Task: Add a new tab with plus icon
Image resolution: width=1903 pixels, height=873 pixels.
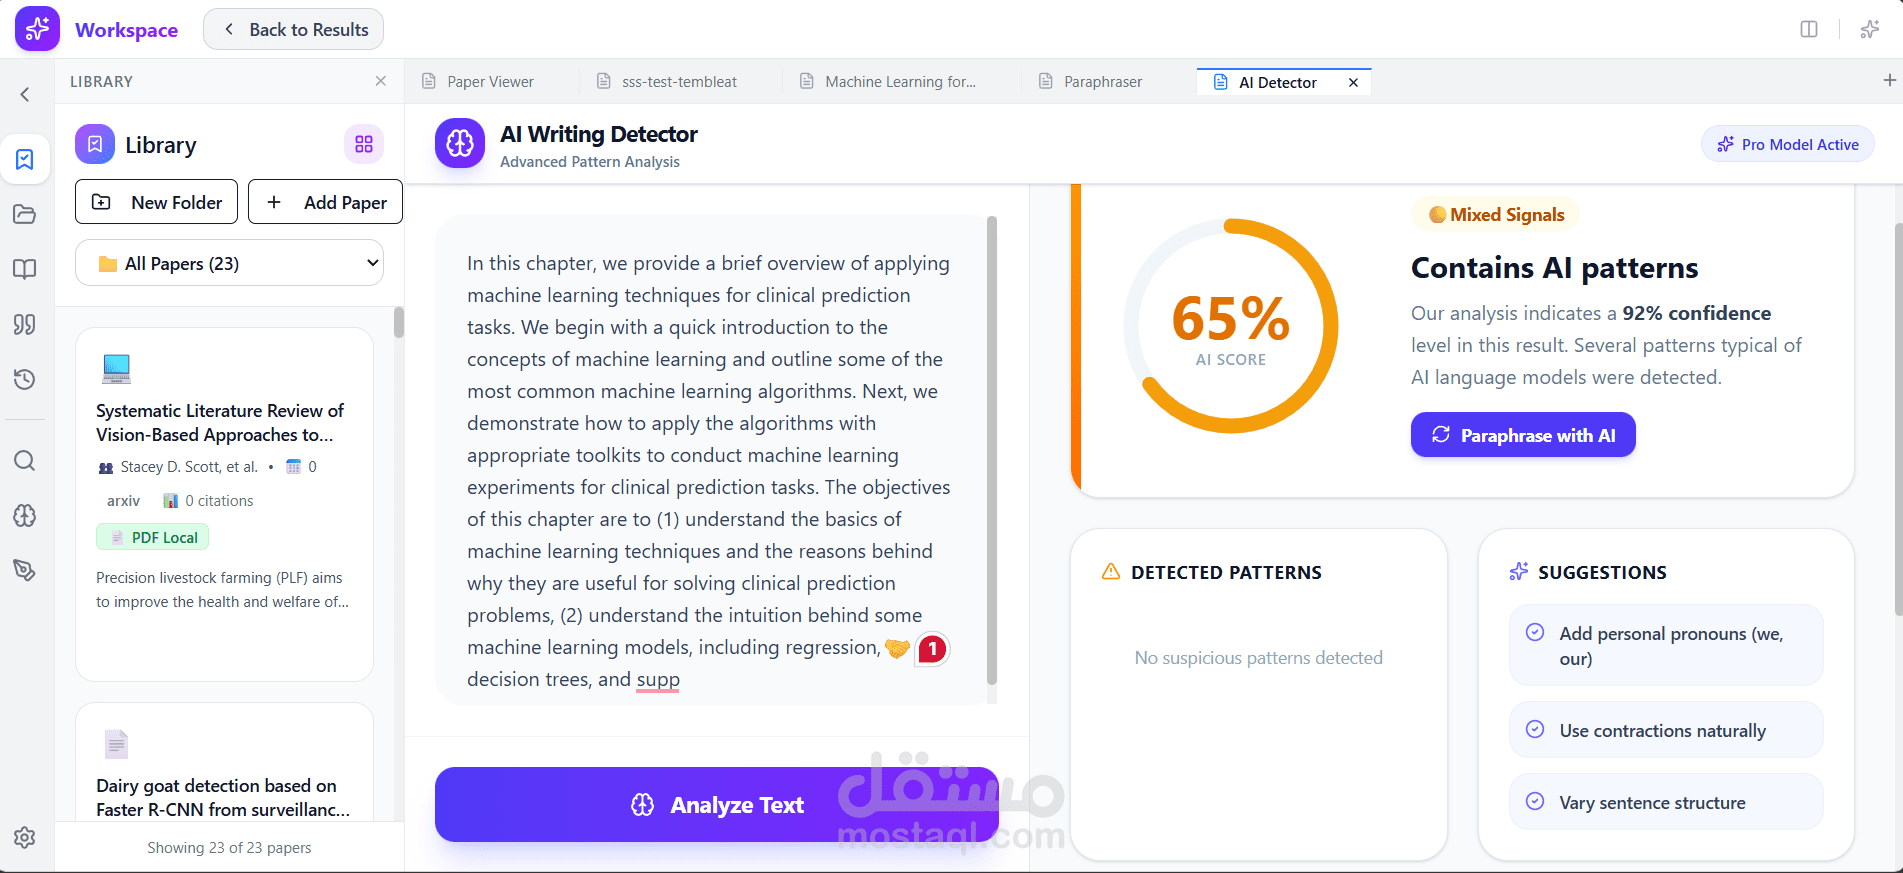Action: point(1889,80)
